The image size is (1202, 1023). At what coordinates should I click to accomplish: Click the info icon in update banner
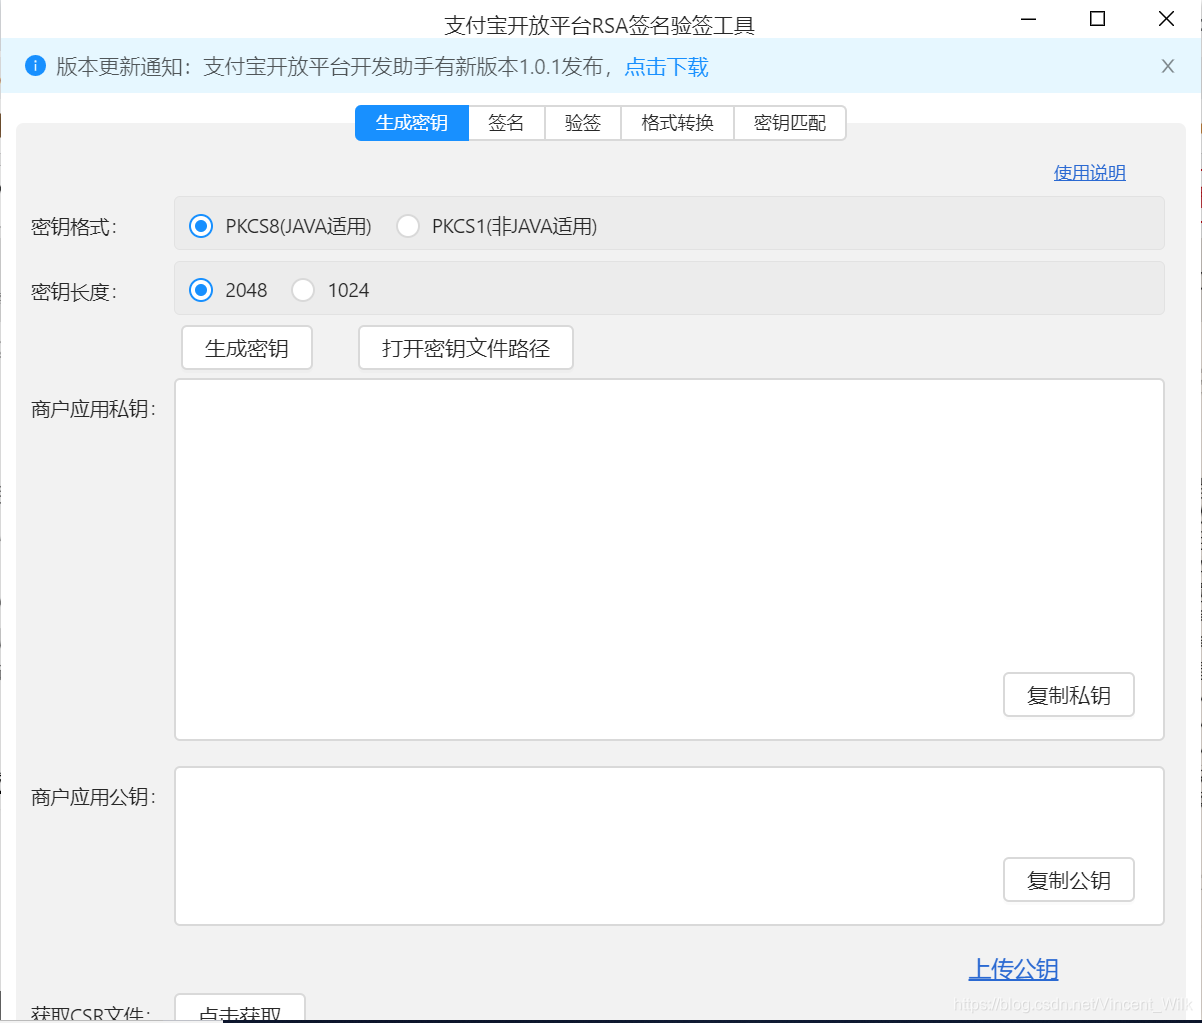(x=35, y=66)
